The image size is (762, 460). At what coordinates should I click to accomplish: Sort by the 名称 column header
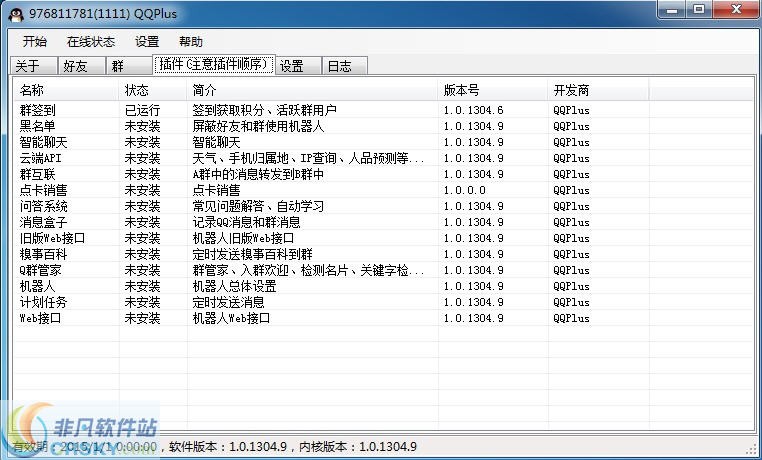(x=67, y=90)
